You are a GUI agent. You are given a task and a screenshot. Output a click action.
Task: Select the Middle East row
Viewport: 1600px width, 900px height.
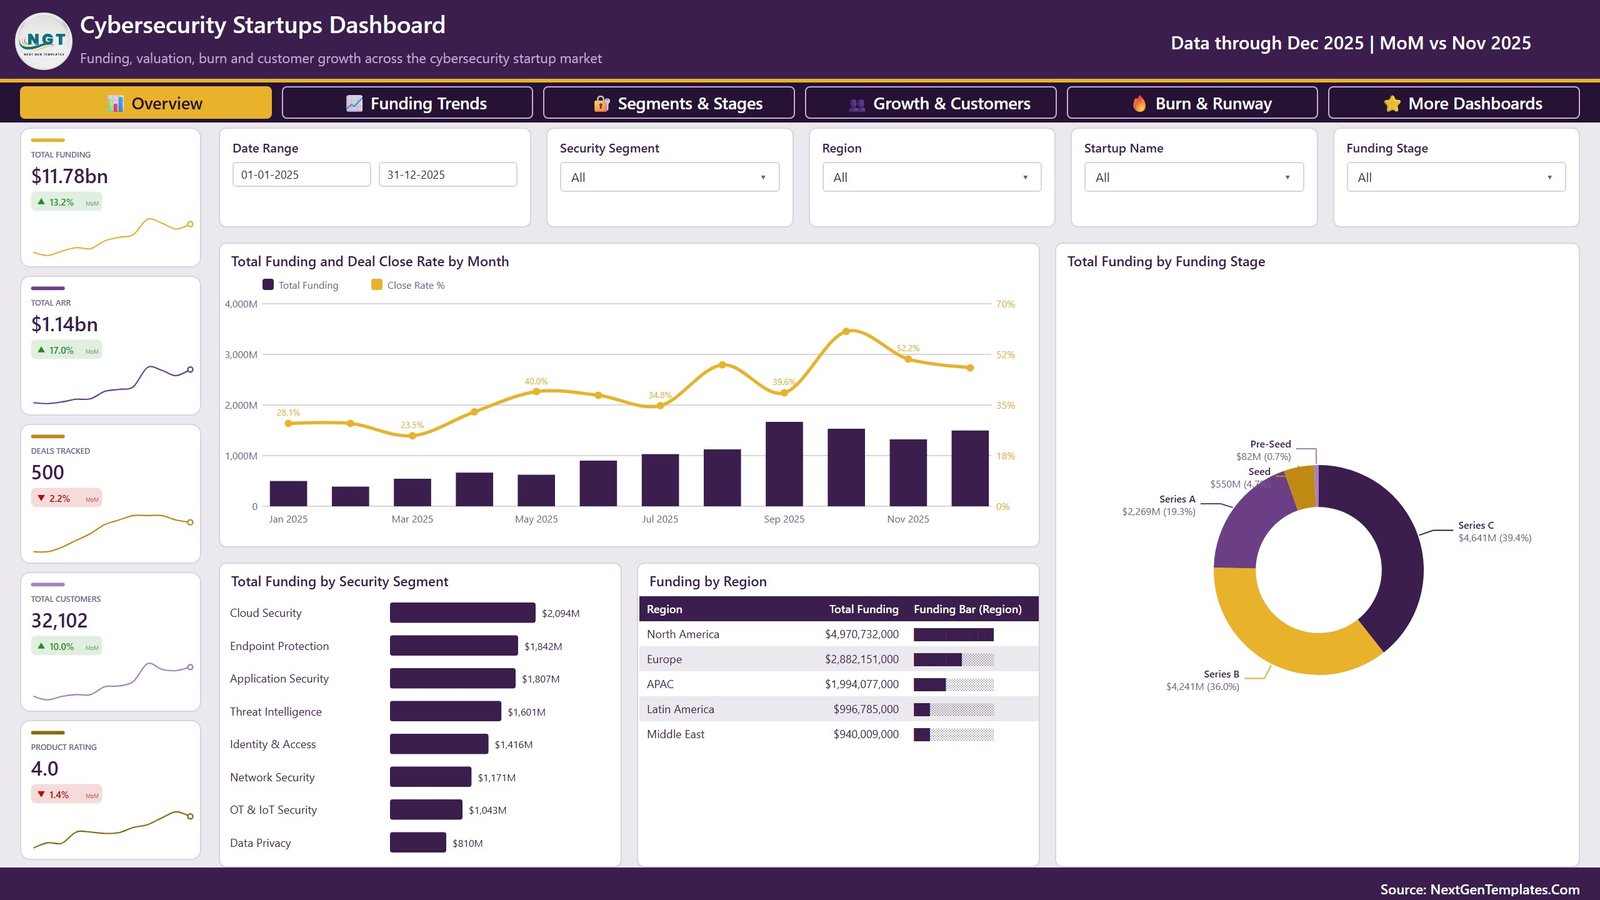pyautogui.click(x=838, y=734)
